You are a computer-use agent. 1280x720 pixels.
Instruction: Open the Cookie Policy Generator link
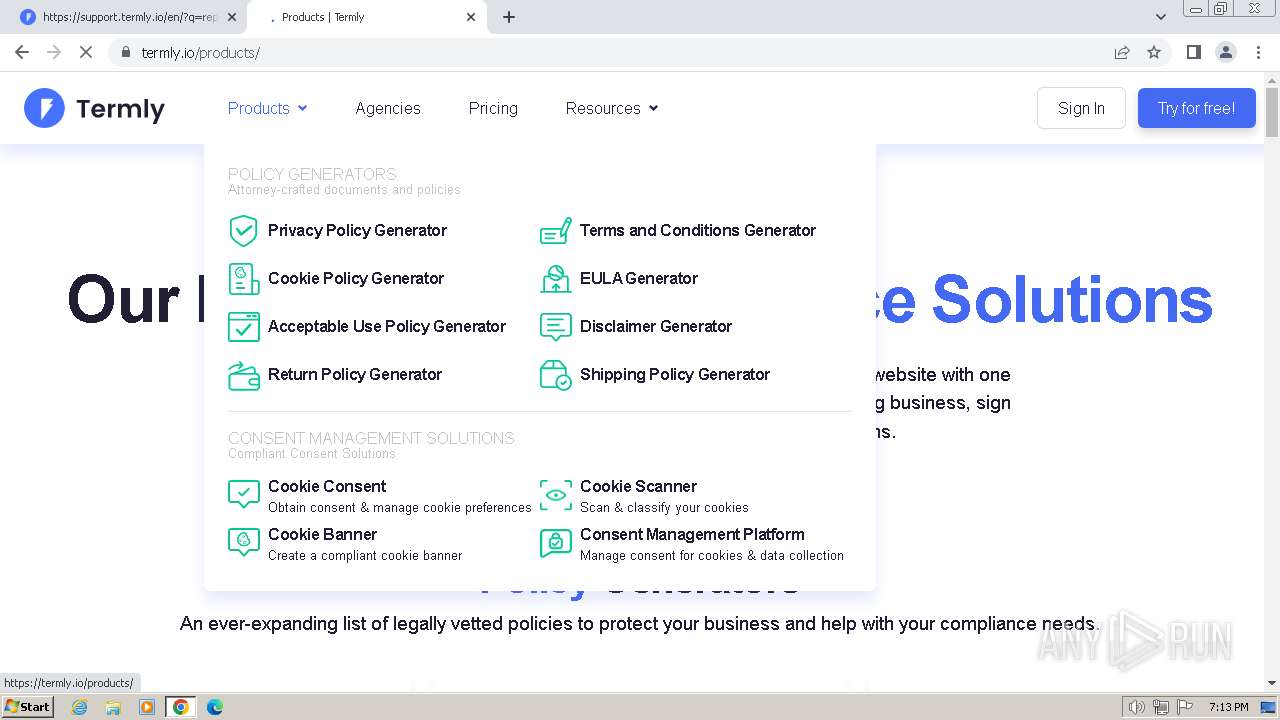tap(356, 278)
